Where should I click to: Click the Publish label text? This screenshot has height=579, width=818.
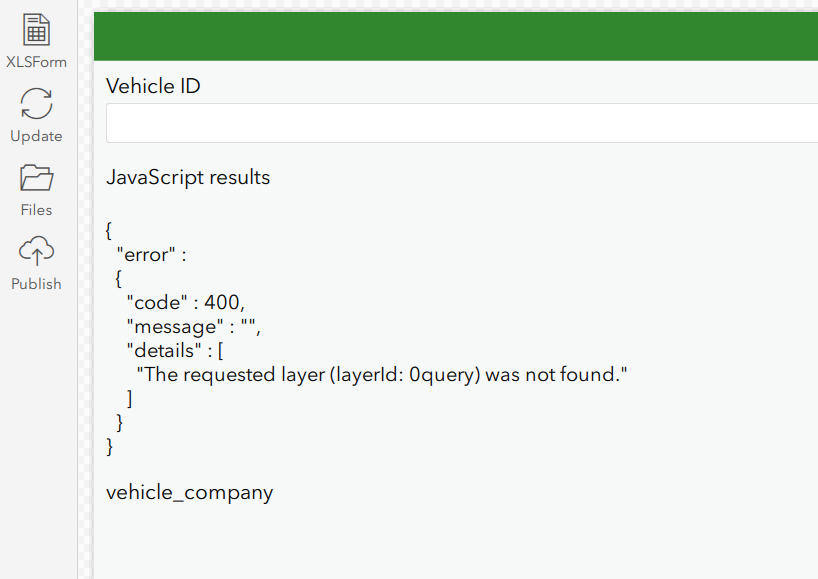pos(36,284)
